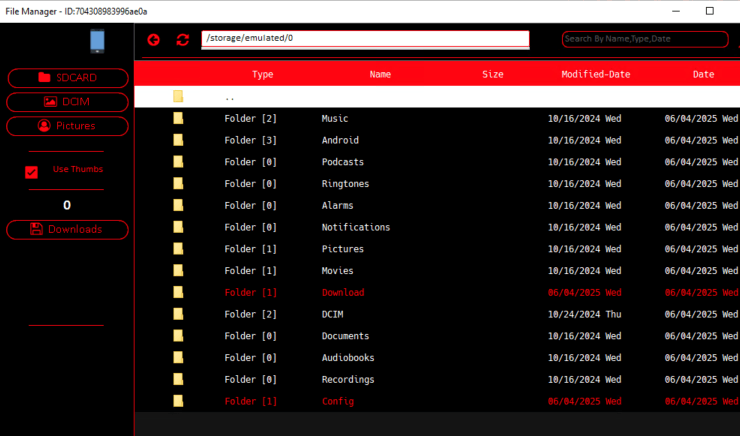Select the Audiobooks folder name

coord(348,358)
